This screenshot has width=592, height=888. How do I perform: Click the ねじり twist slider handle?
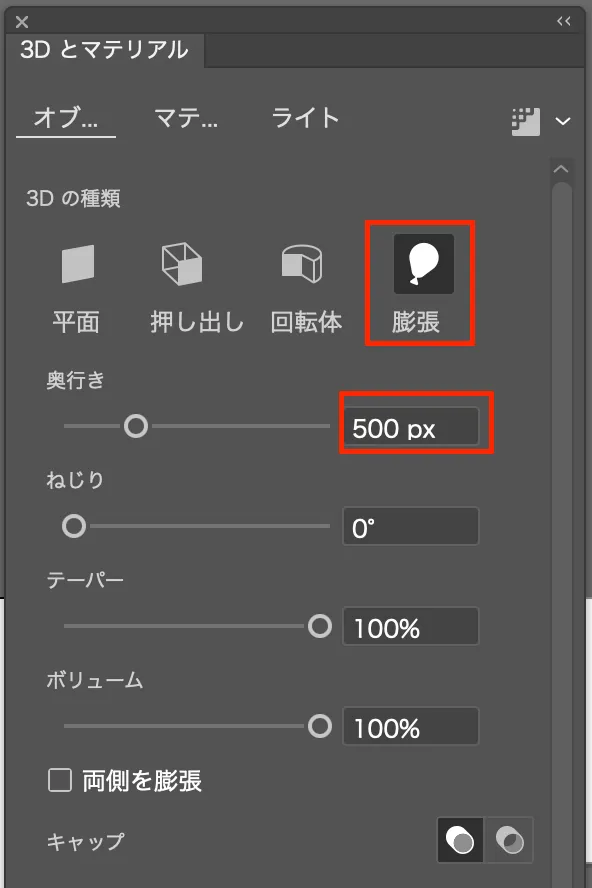coord(74,526)
